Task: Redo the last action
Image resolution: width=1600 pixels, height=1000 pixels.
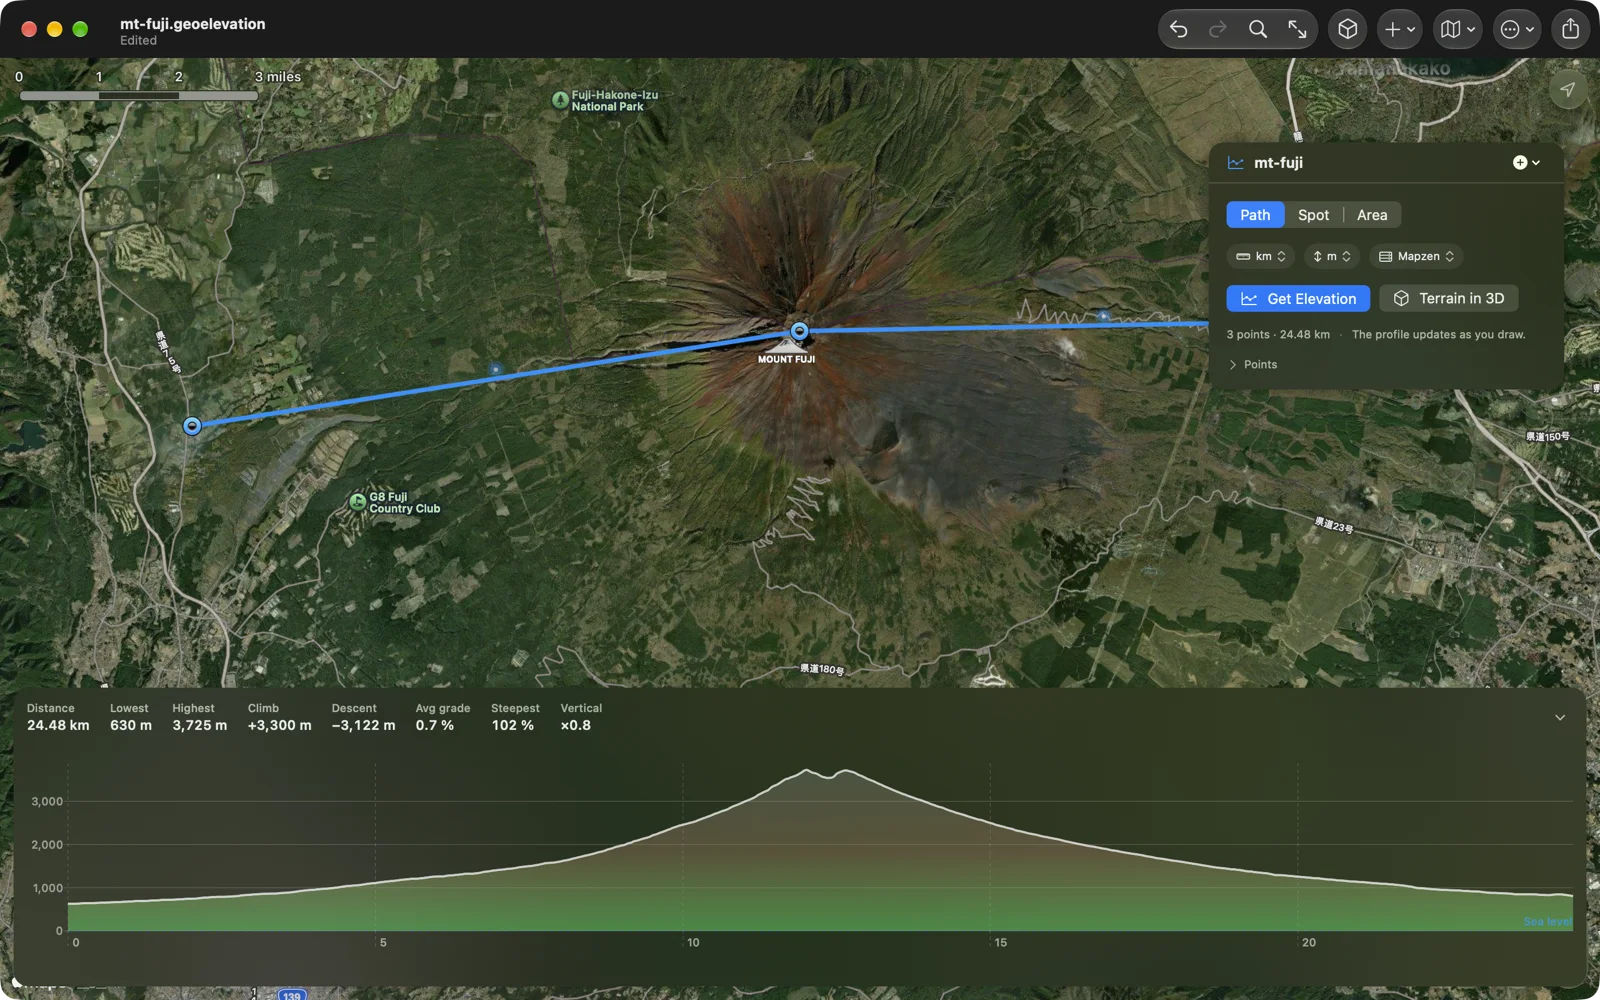Action: 1217,29
